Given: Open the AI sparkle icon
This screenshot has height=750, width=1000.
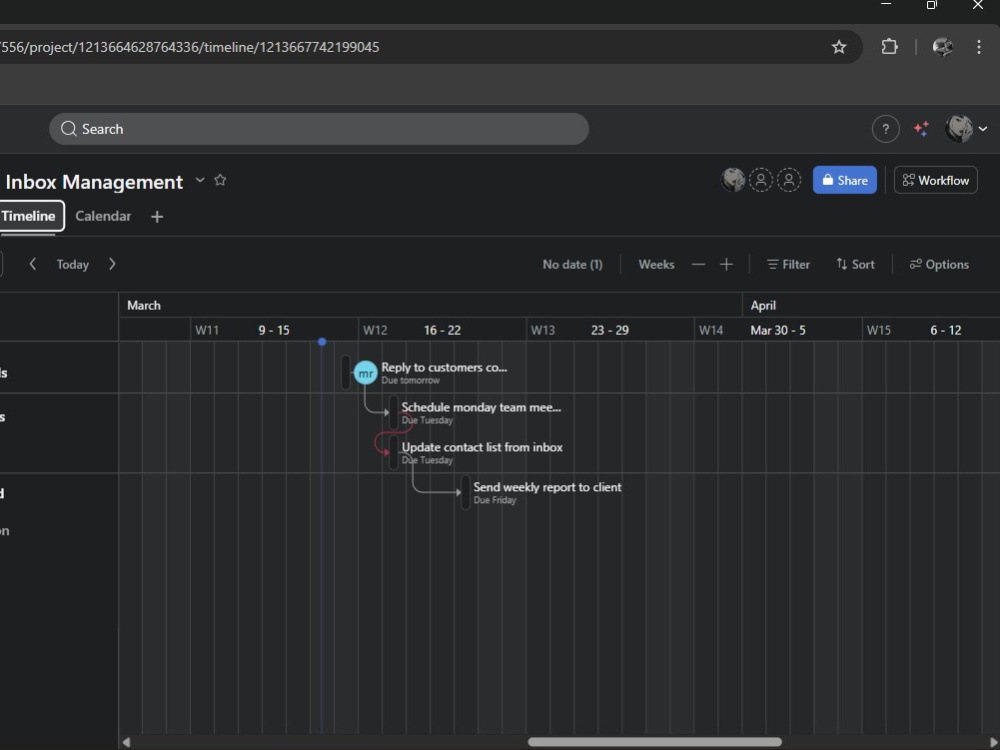Looking at the screenshot, I should coord(921,129).
